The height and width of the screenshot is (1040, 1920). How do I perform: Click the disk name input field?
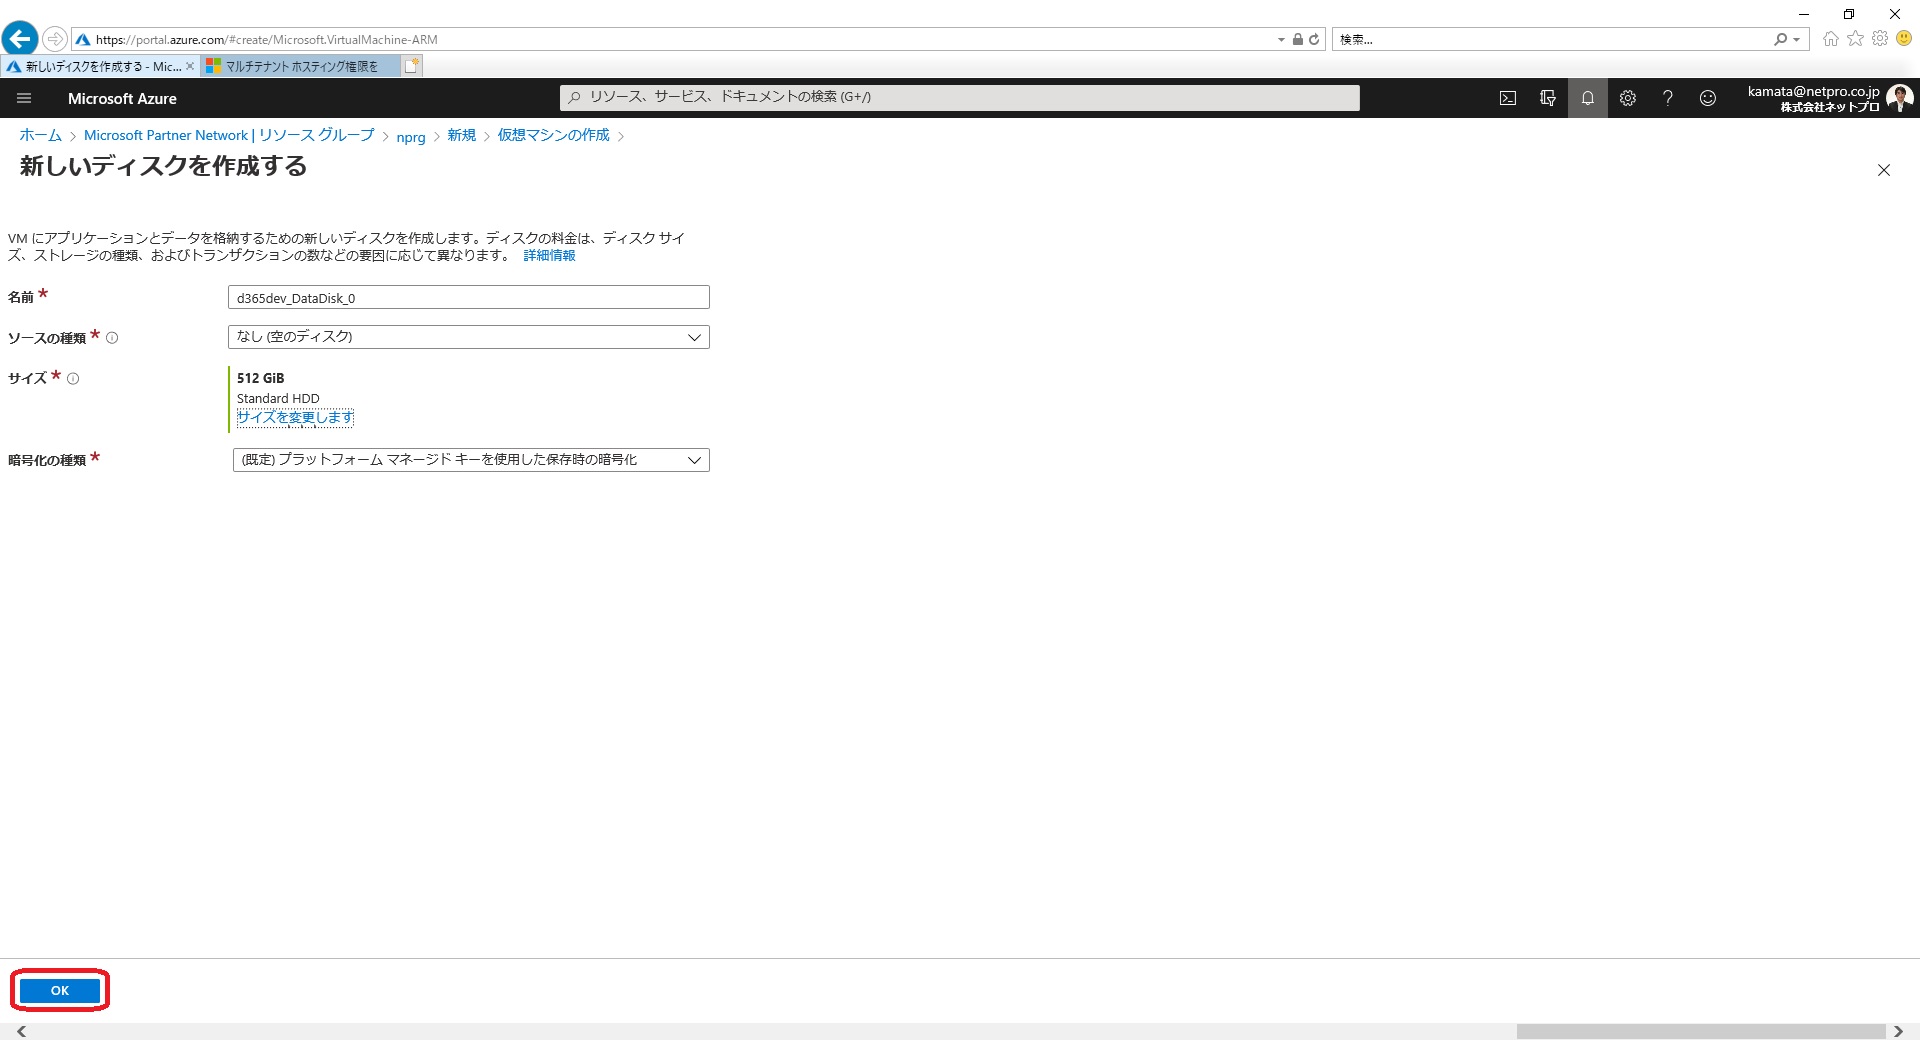(x=468, y=298)
